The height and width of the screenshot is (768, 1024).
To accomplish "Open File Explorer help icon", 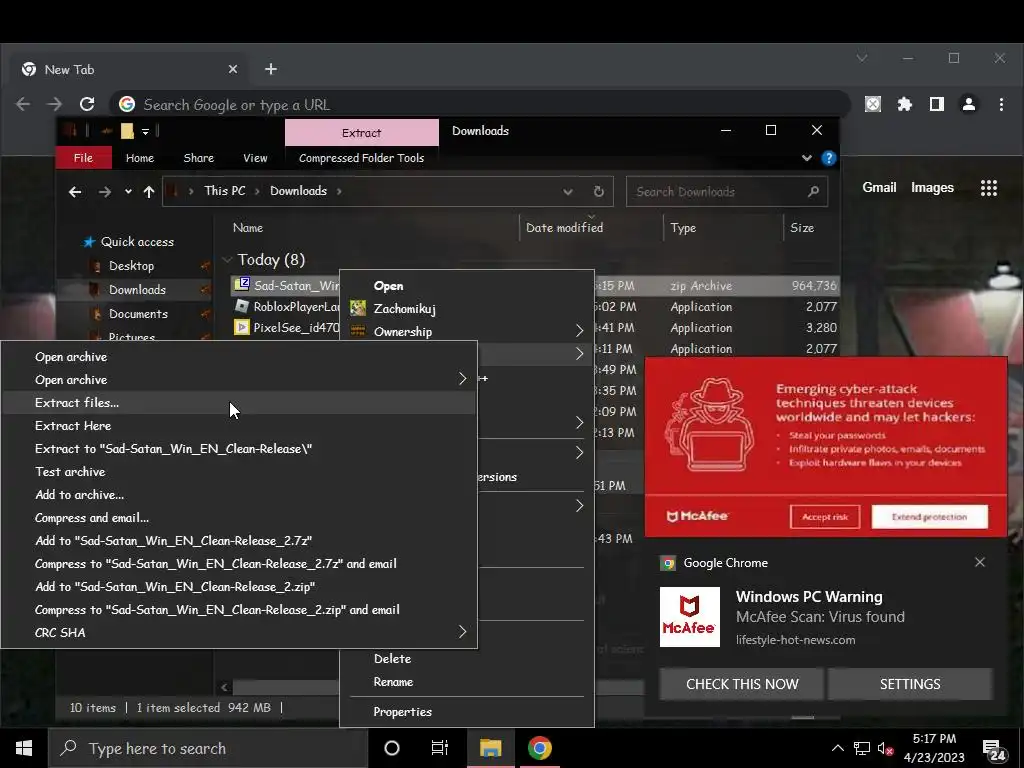I will [829, 158].
